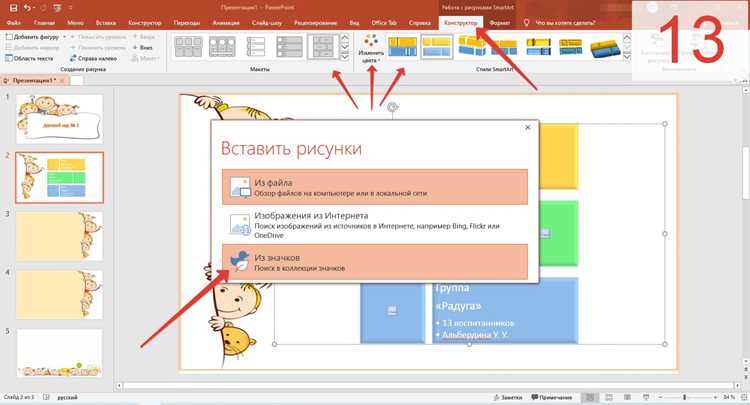750x405 pixels.
Task: Undo the last action
Action: point(27,8)
